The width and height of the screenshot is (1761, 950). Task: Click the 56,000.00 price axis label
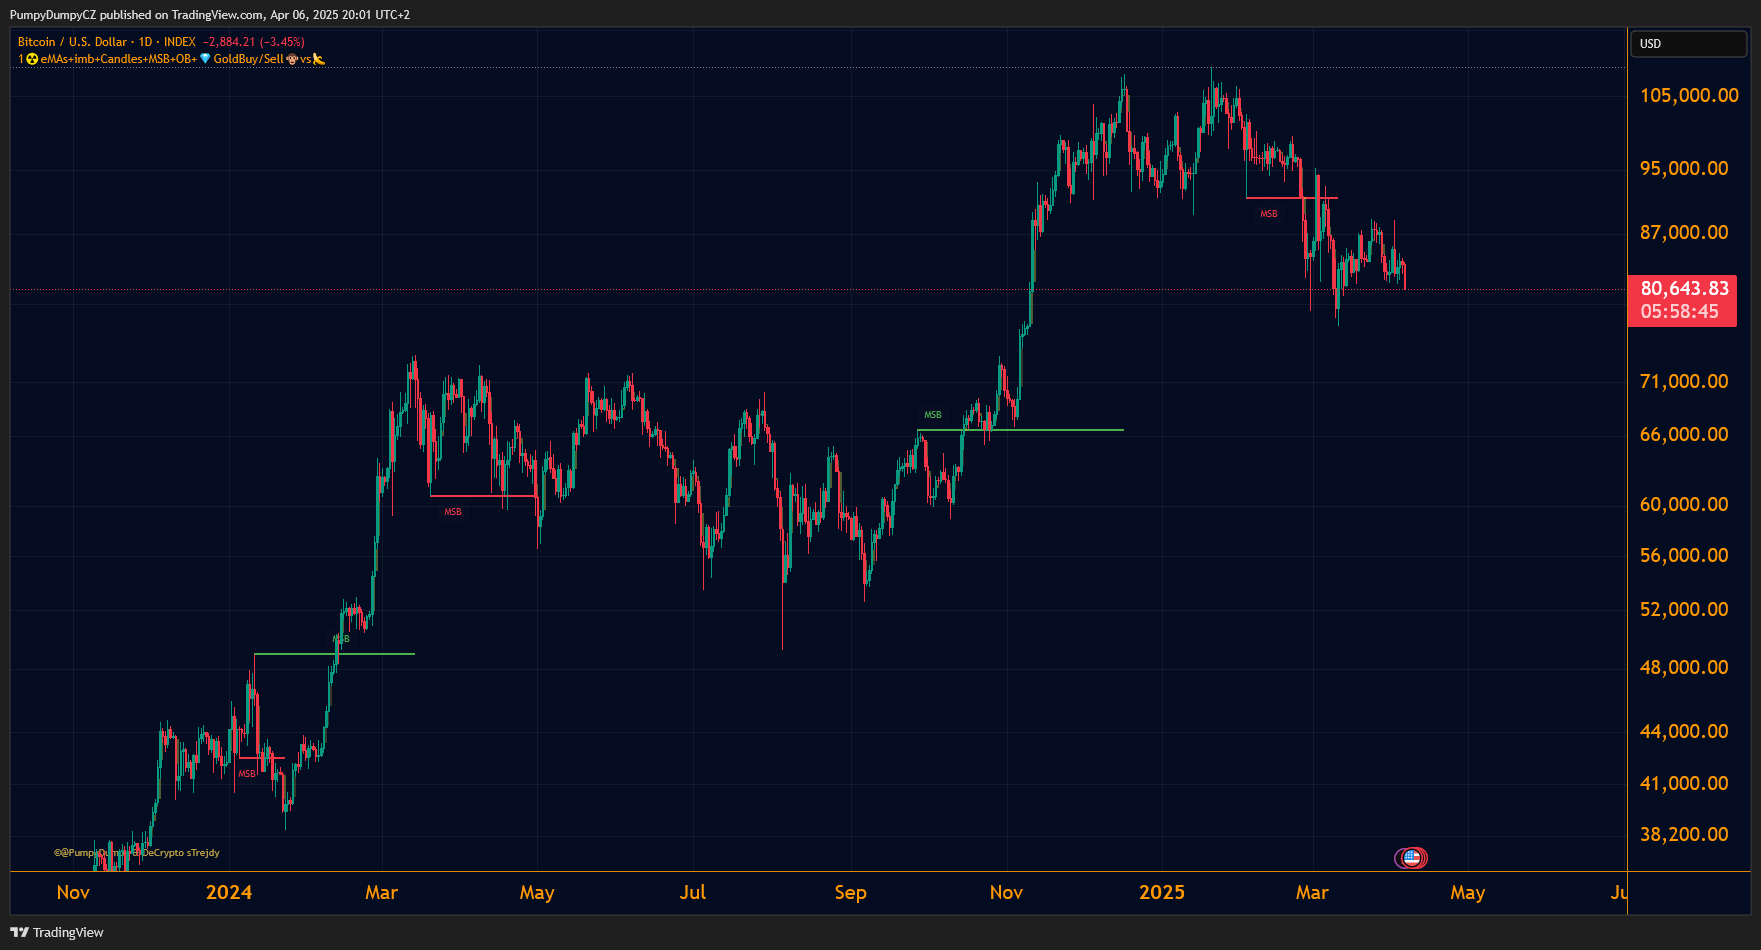pos(1684,555)
